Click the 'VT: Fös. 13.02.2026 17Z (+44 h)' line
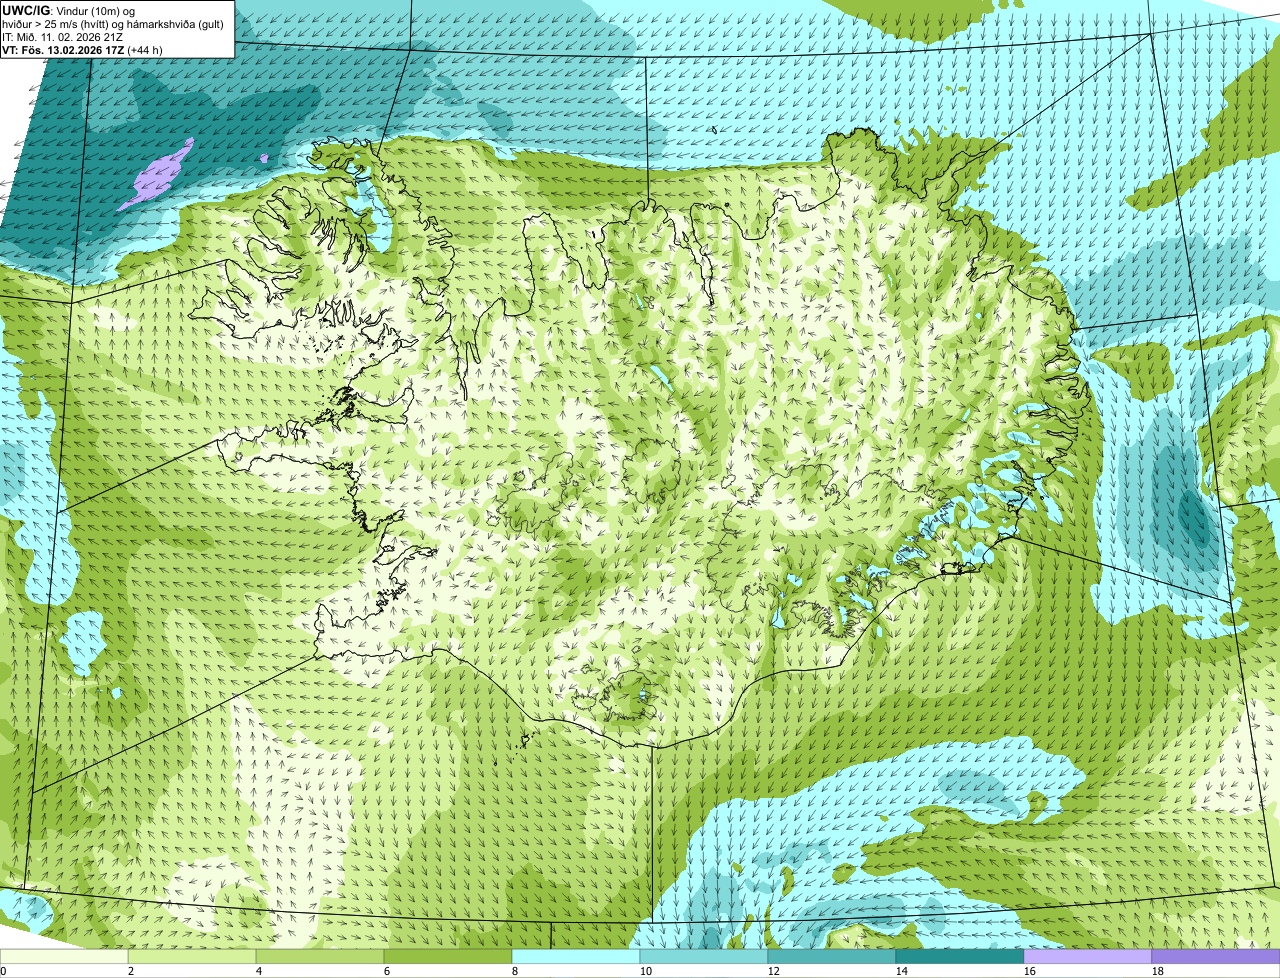This screenshot has height=978, width=1280. coord(83,49)
